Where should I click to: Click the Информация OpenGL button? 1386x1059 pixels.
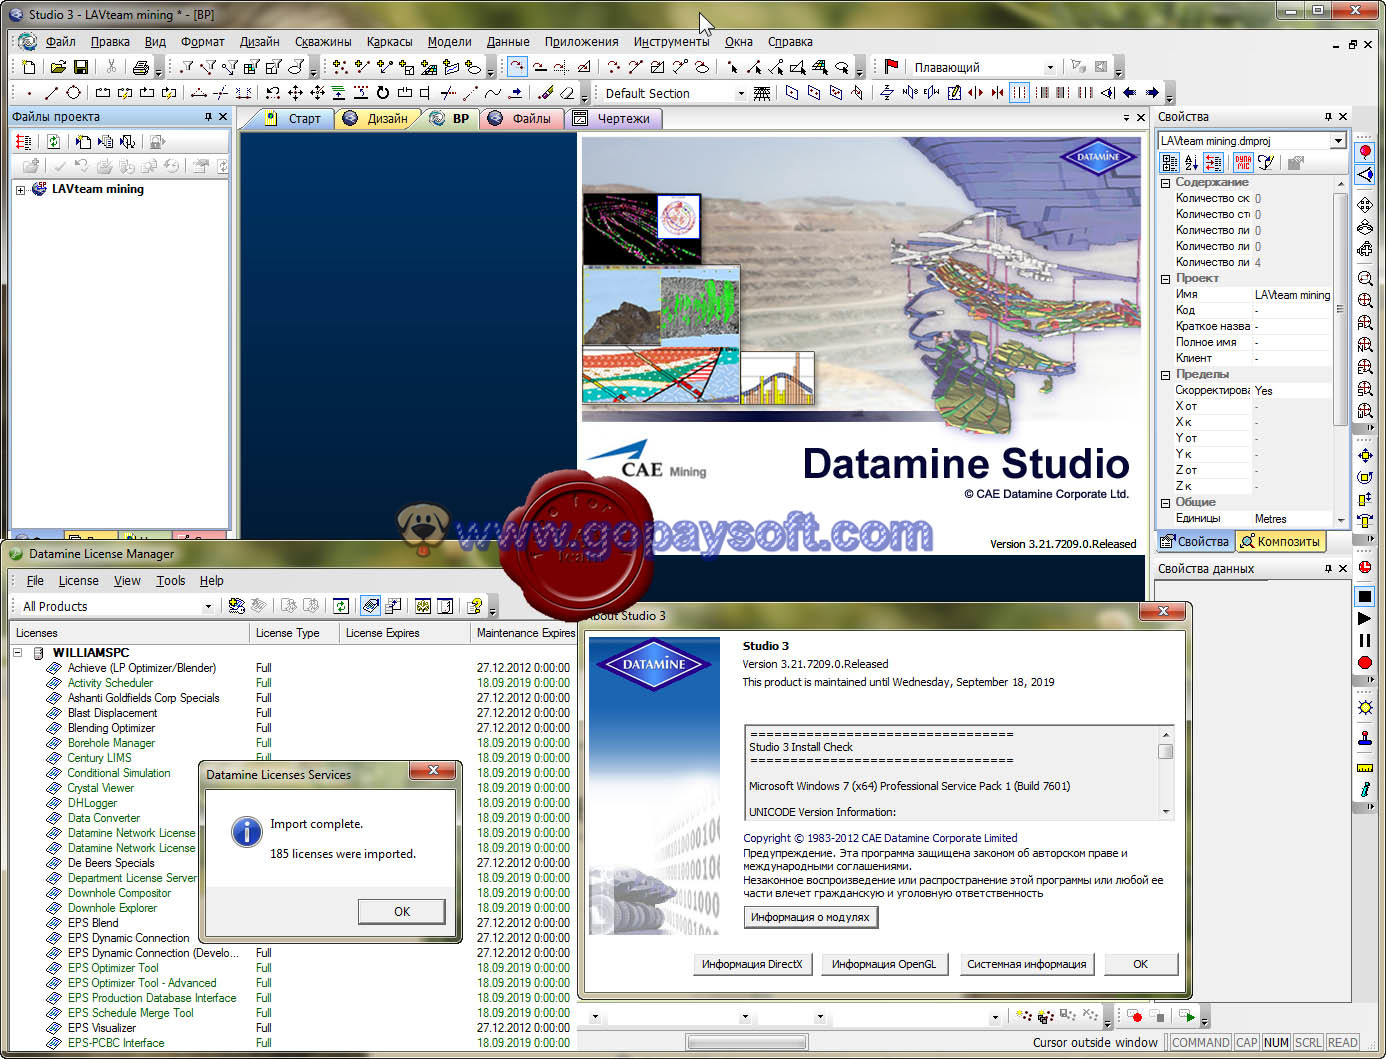(x=884, y=964)
